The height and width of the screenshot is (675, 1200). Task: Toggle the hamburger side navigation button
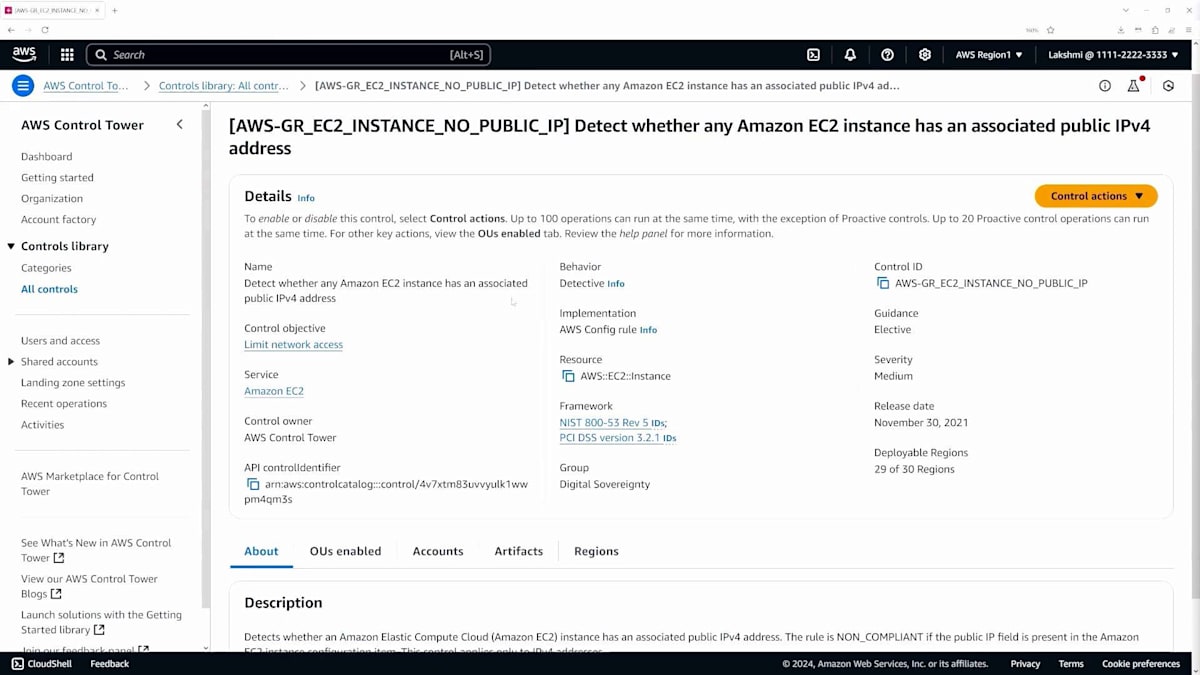pos(23,86)
